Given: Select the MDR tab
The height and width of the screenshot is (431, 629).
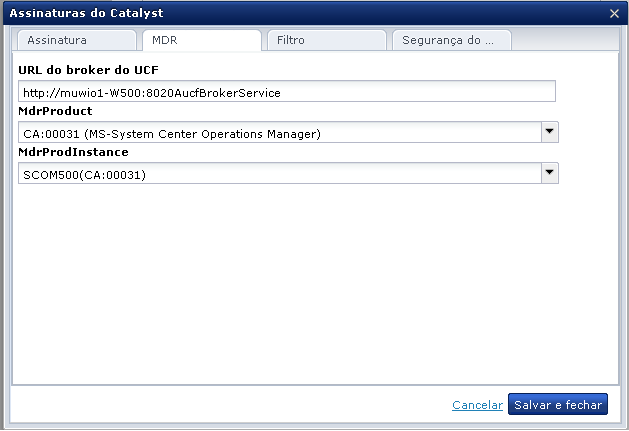Looking at the screenshot, I should (x=200, y=41).
